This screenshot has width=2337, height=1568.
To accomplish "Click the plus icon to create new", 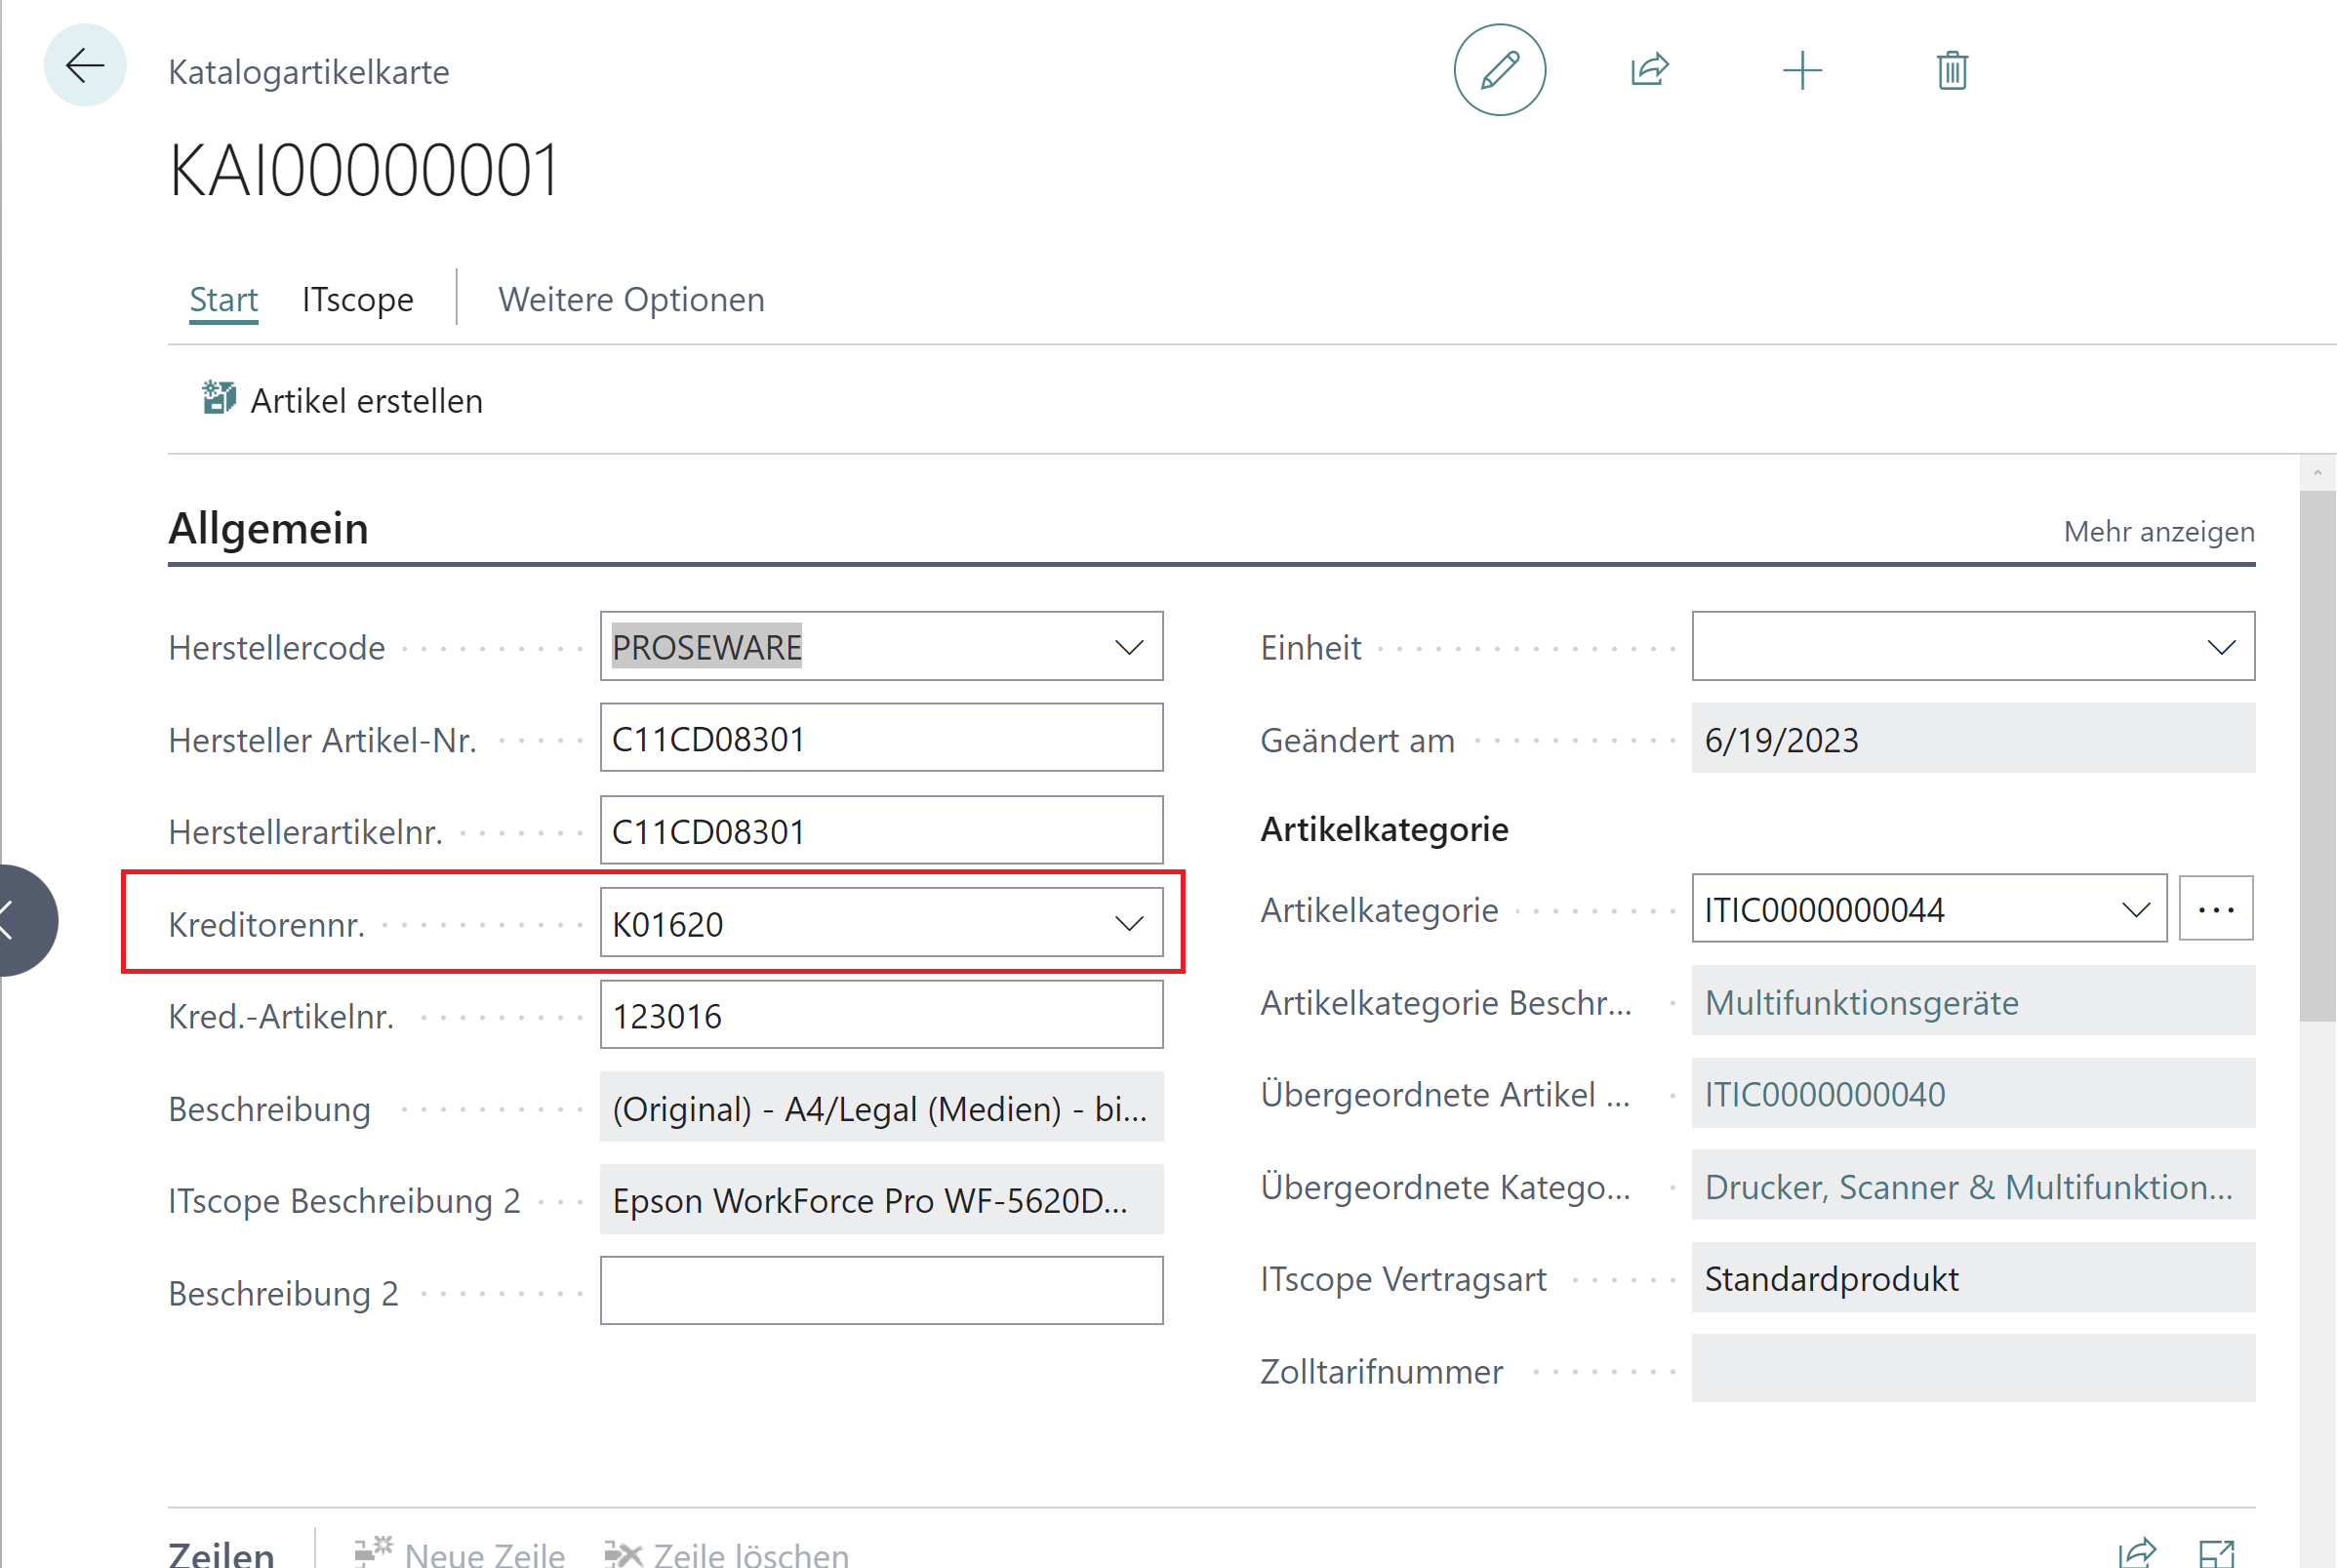I will 1801,70.
